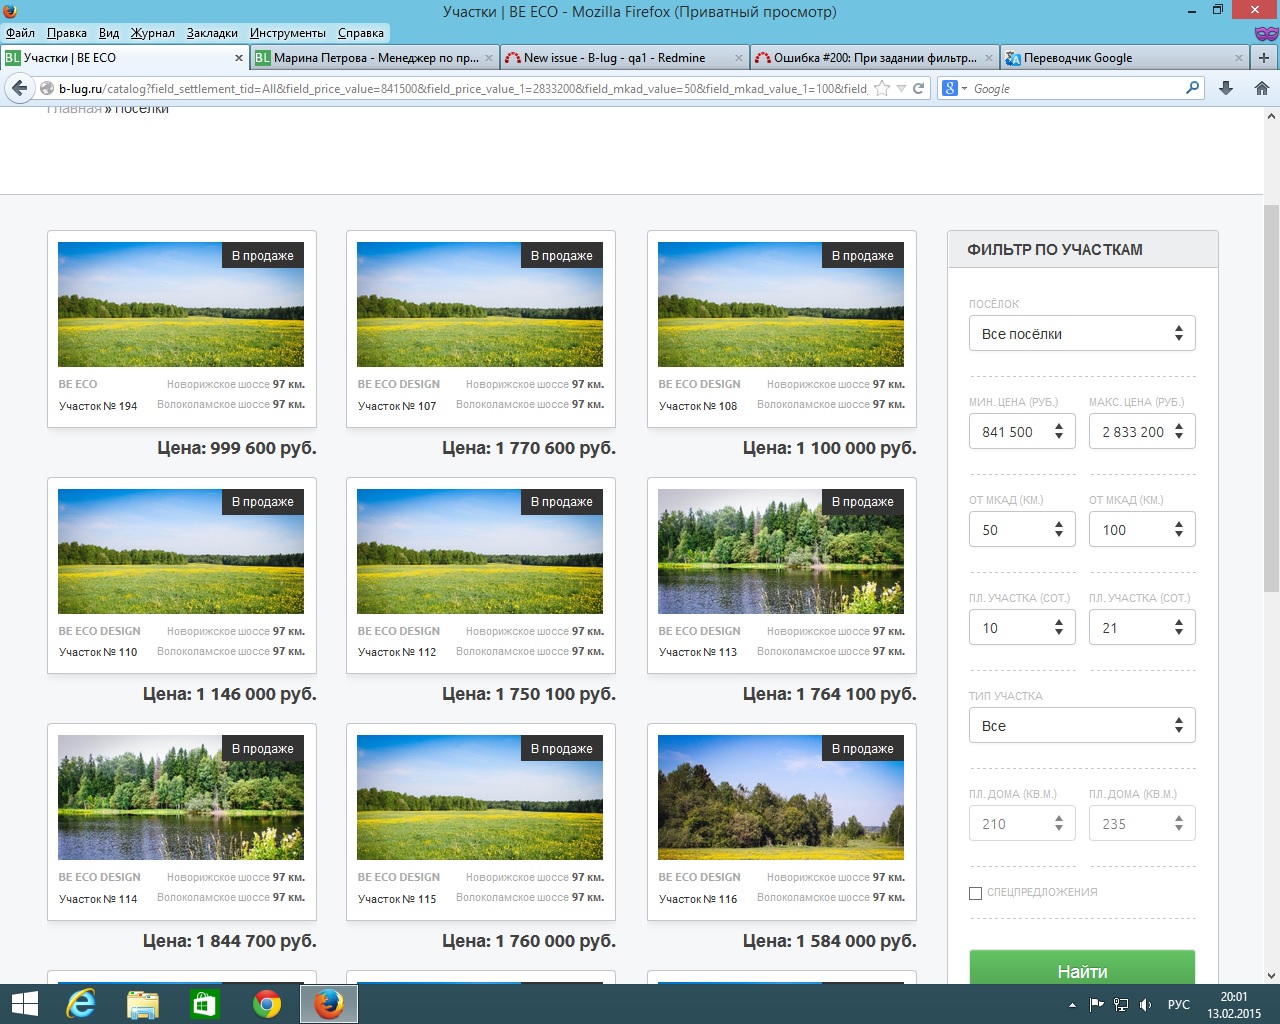The width and height of the screenshot is (1280, 1024).
Task: Open the Firefox downloads arrow icon
Action: (1226, 89)
